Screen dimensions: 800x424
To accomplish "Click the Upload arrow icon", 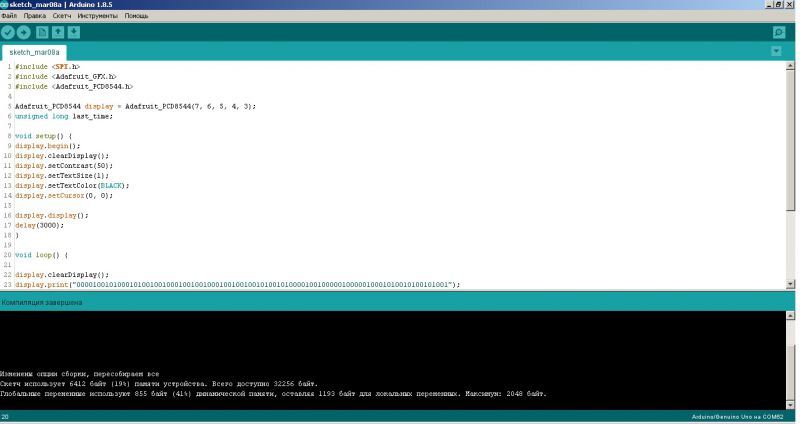I will pyautogui.click(x=23, y=33).
